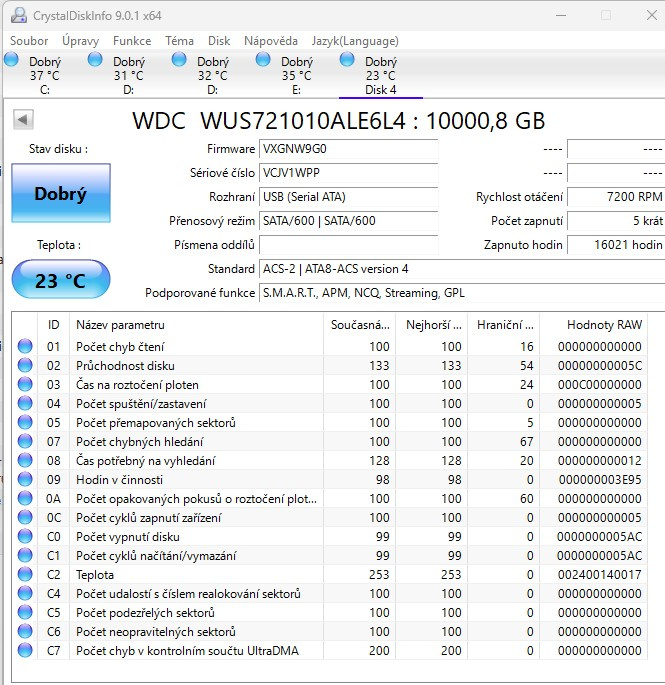
Task: Click status orb for attribute C2 Teplota
Action: tap(25, 574)
